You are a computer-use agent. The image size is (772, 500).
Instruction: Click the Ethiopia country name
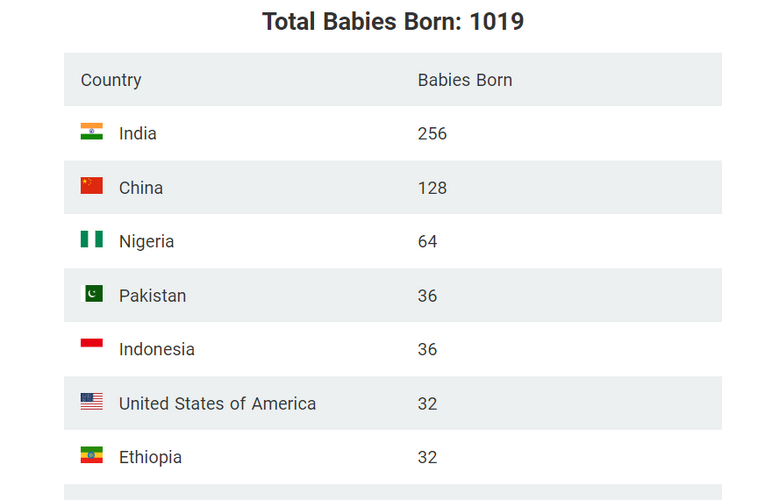150,457
